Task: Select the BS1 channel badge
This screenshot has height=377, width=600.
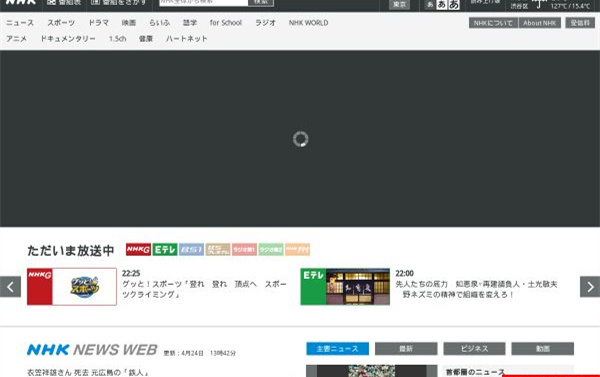Action: click(x=191, y=250)
